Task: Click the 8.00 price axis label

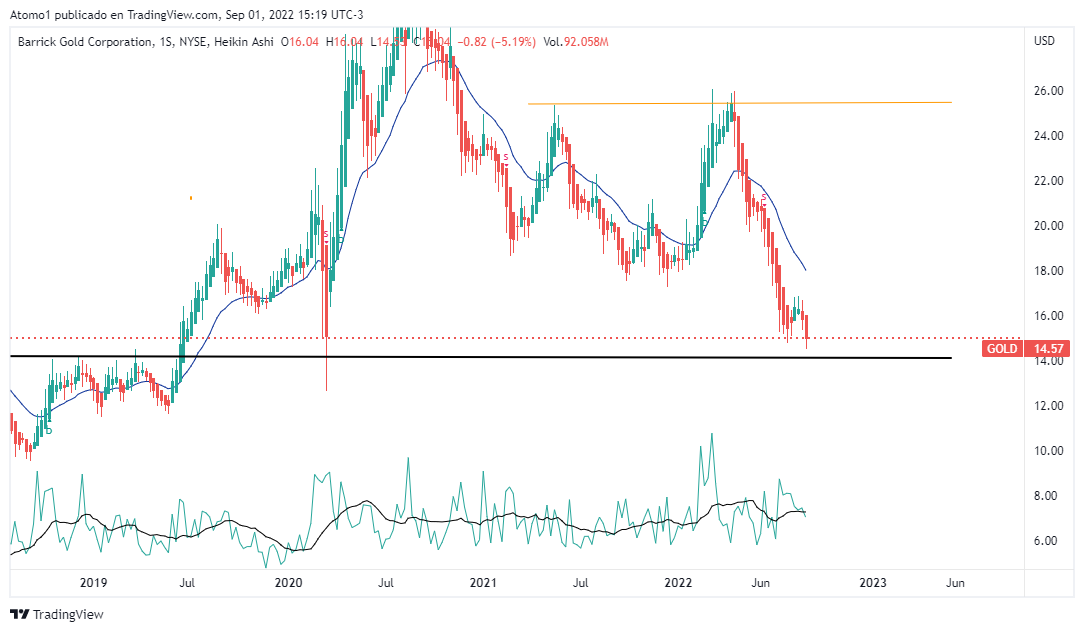Action: click(x=1045, y=495)
